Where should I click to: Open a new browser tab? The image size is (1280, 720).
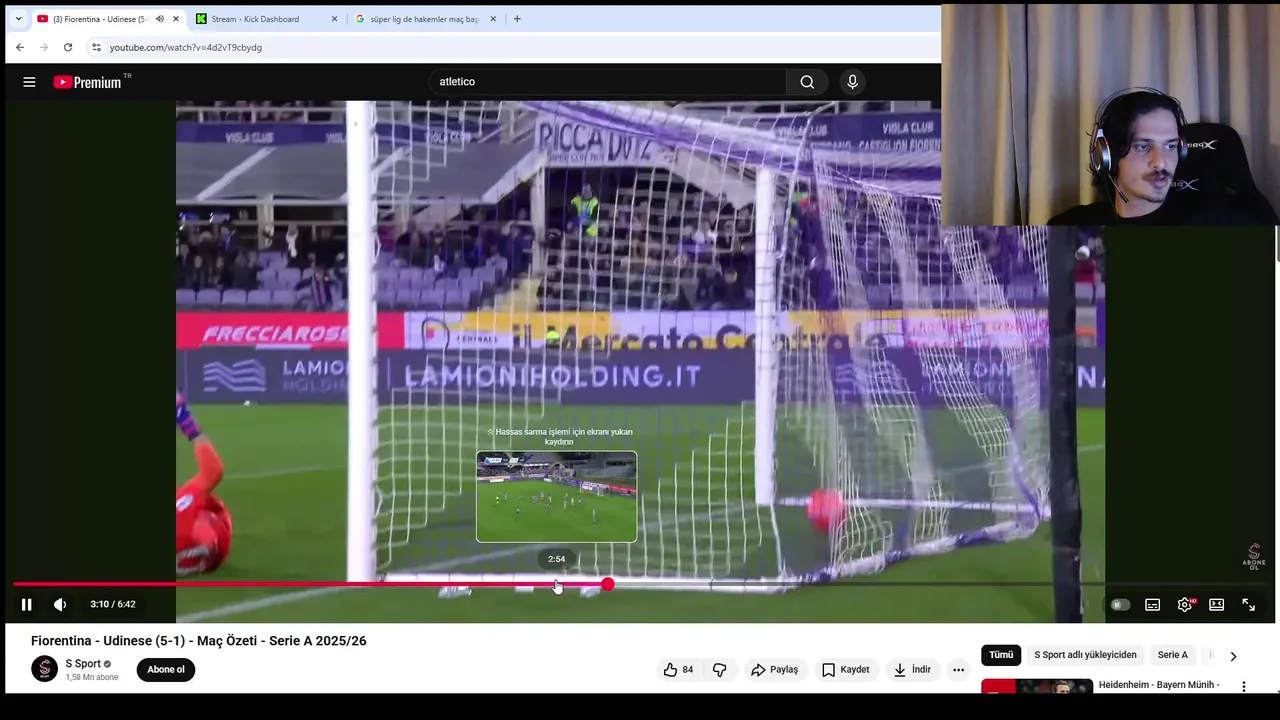(x=517, y=19)
